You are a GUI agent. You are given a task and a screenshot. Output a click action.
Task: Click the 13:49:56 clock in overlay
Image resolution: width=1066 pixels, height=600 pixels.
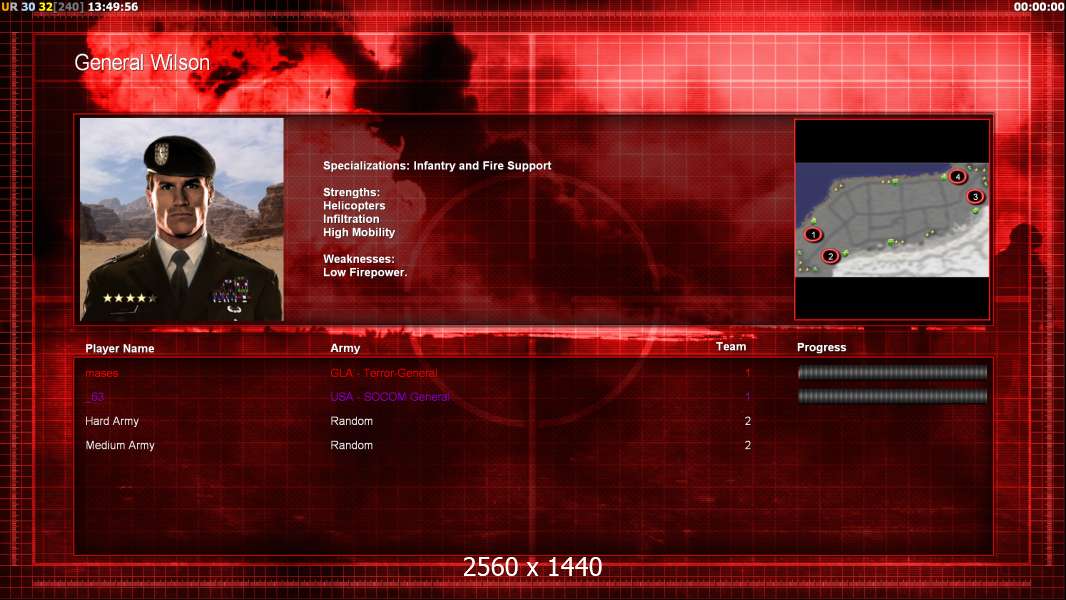[x=113, y=7]
